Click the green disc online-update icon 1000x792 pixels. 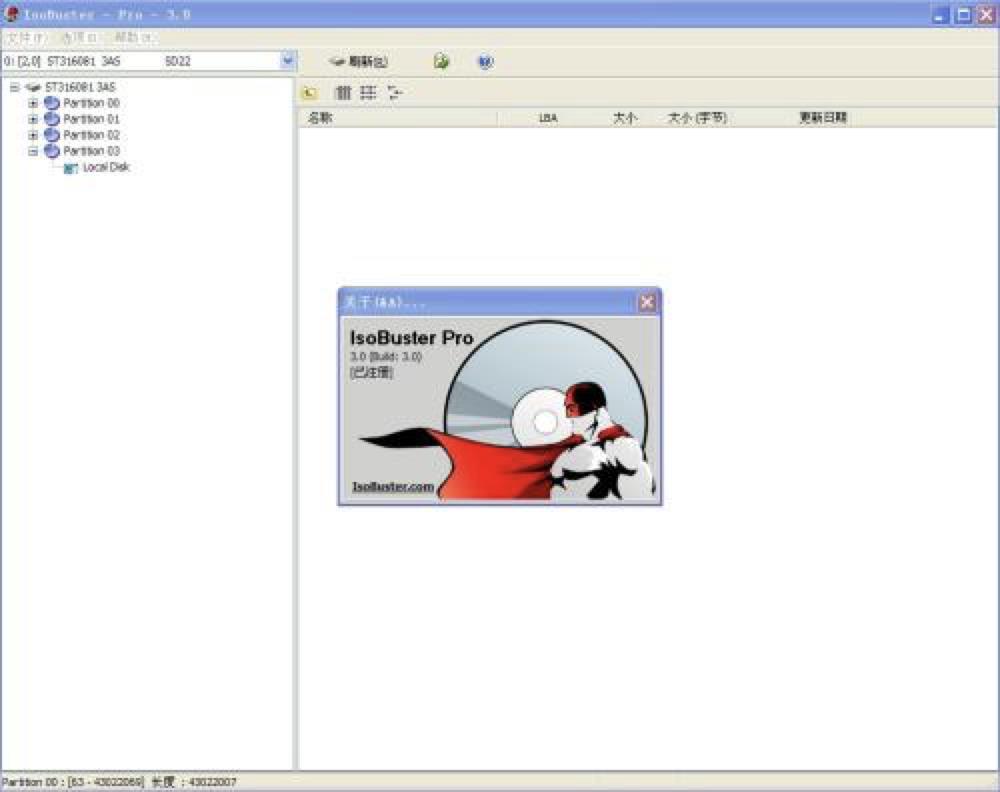click(441, 61)
